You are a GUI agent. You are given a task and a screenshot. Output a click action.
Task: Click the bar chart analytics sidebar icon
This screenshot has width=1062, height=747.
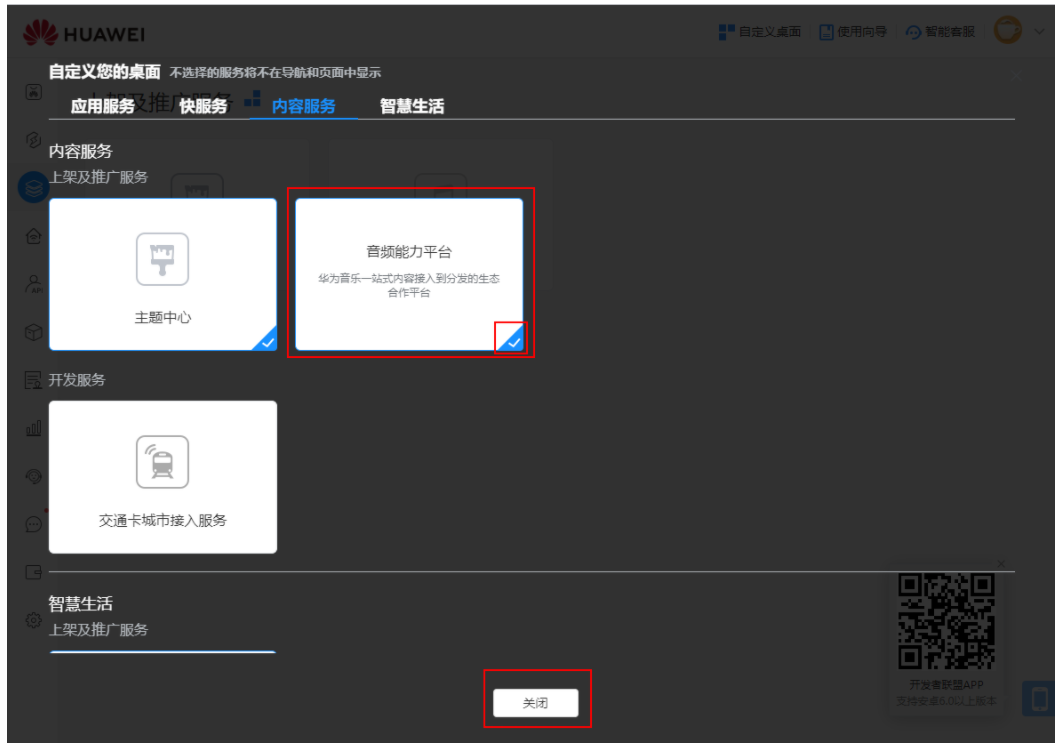pyautogui.click(x=34, y=428)
